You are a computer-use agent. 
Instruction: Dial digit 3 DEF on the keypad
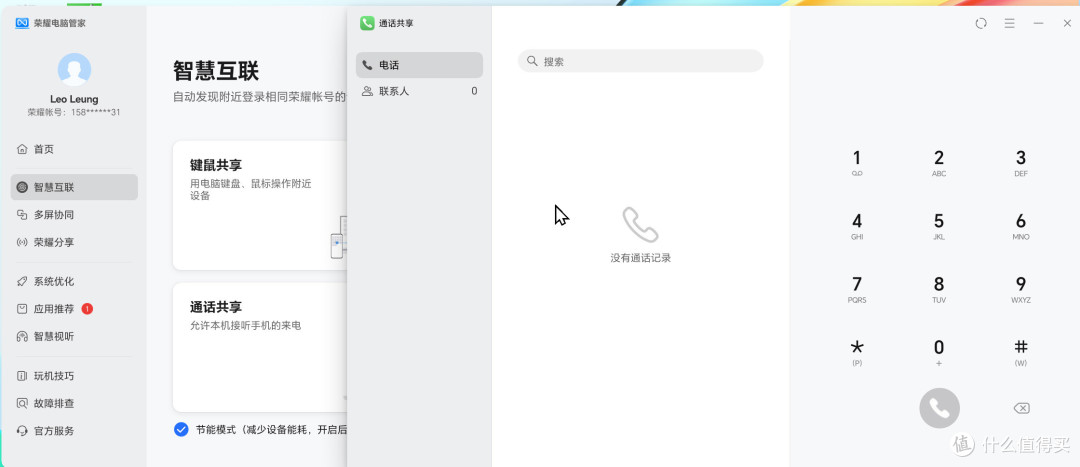tap(1021, 163)
